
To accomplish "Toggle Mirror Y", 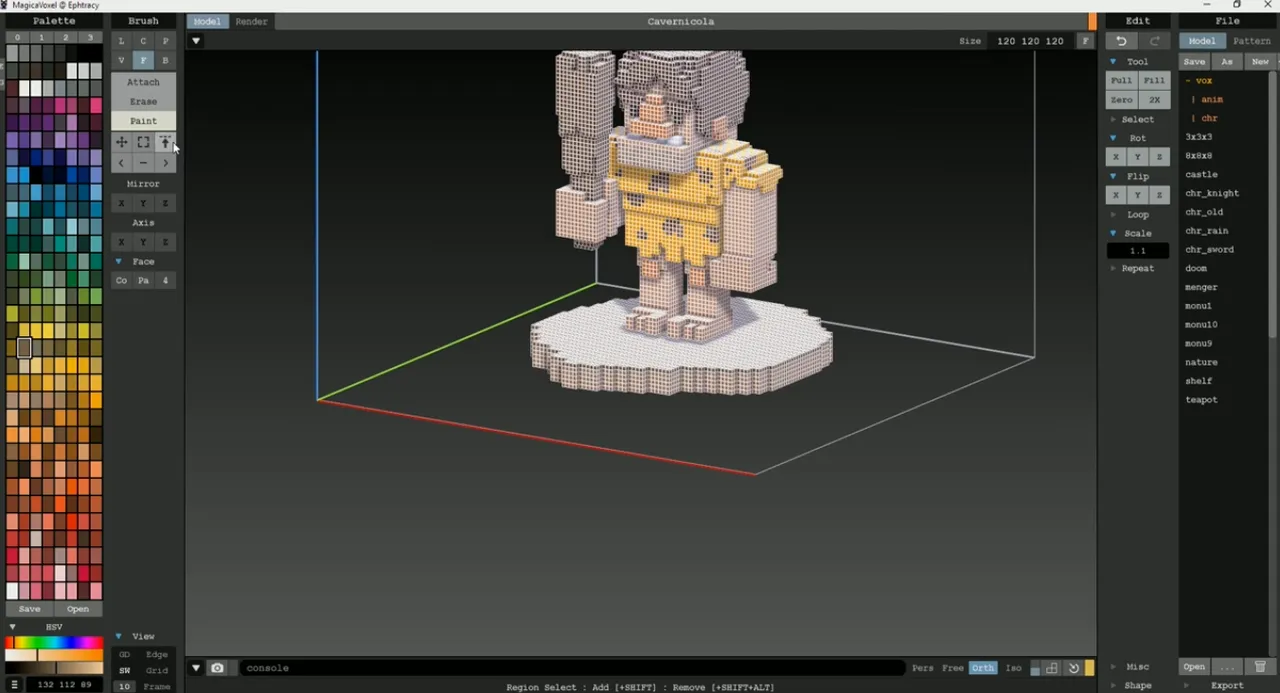I will [x=143, y=203].
